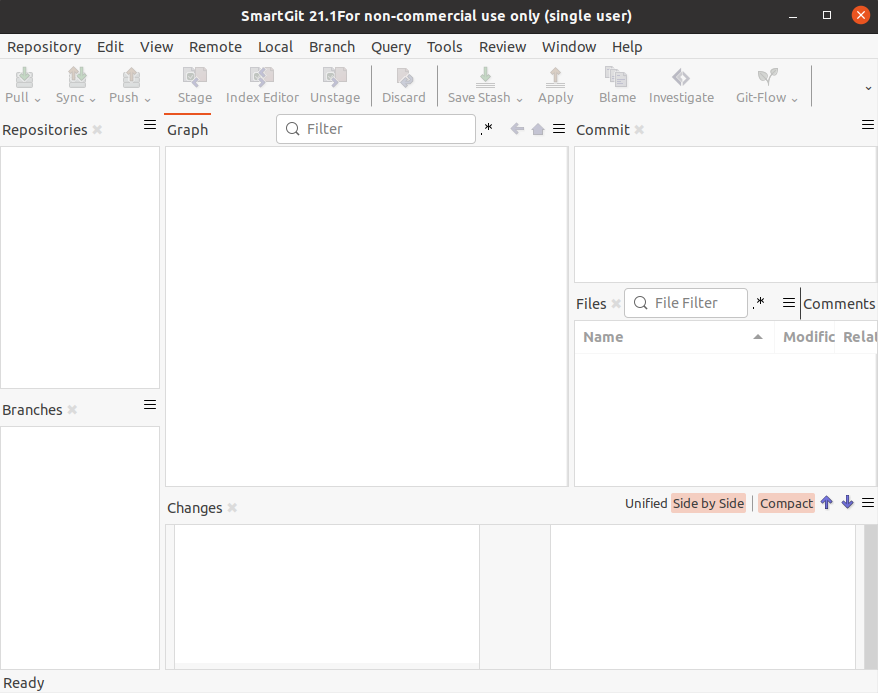The width and height of the screenshot is (878, 693).
Task: Click the Investigate toolbar icon
Action: (x=681, y=78)
